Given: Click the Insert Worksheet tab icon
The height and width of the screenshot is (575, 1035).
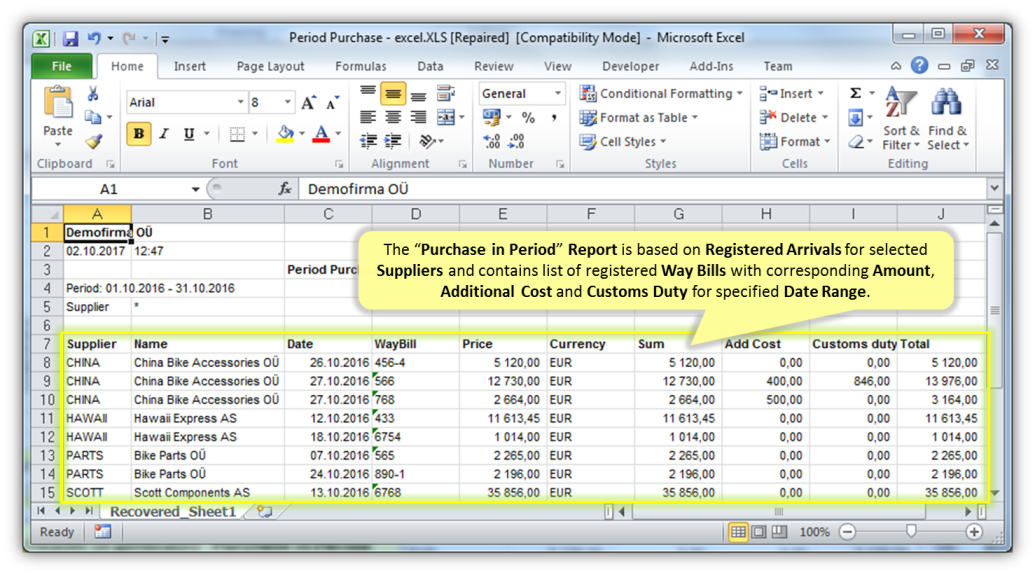Looking at the screenshot, I should click(x=265, y=512).
